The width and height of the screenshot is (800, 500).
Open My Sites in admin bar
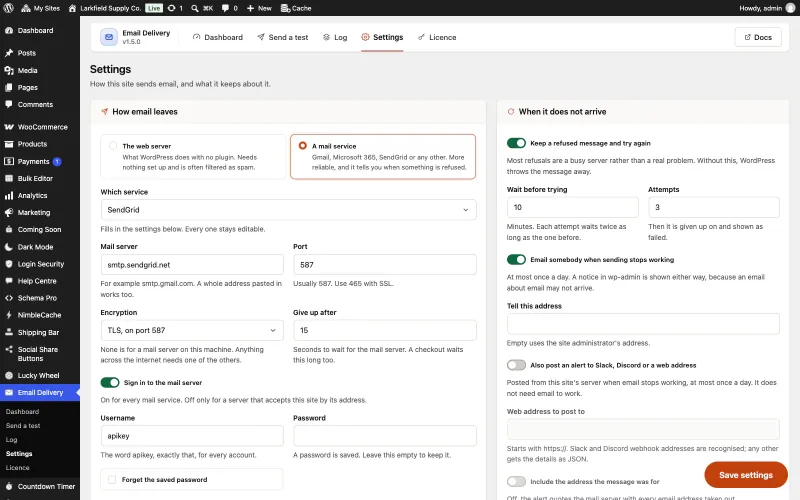pyautogui.click(x=41, y=8)
